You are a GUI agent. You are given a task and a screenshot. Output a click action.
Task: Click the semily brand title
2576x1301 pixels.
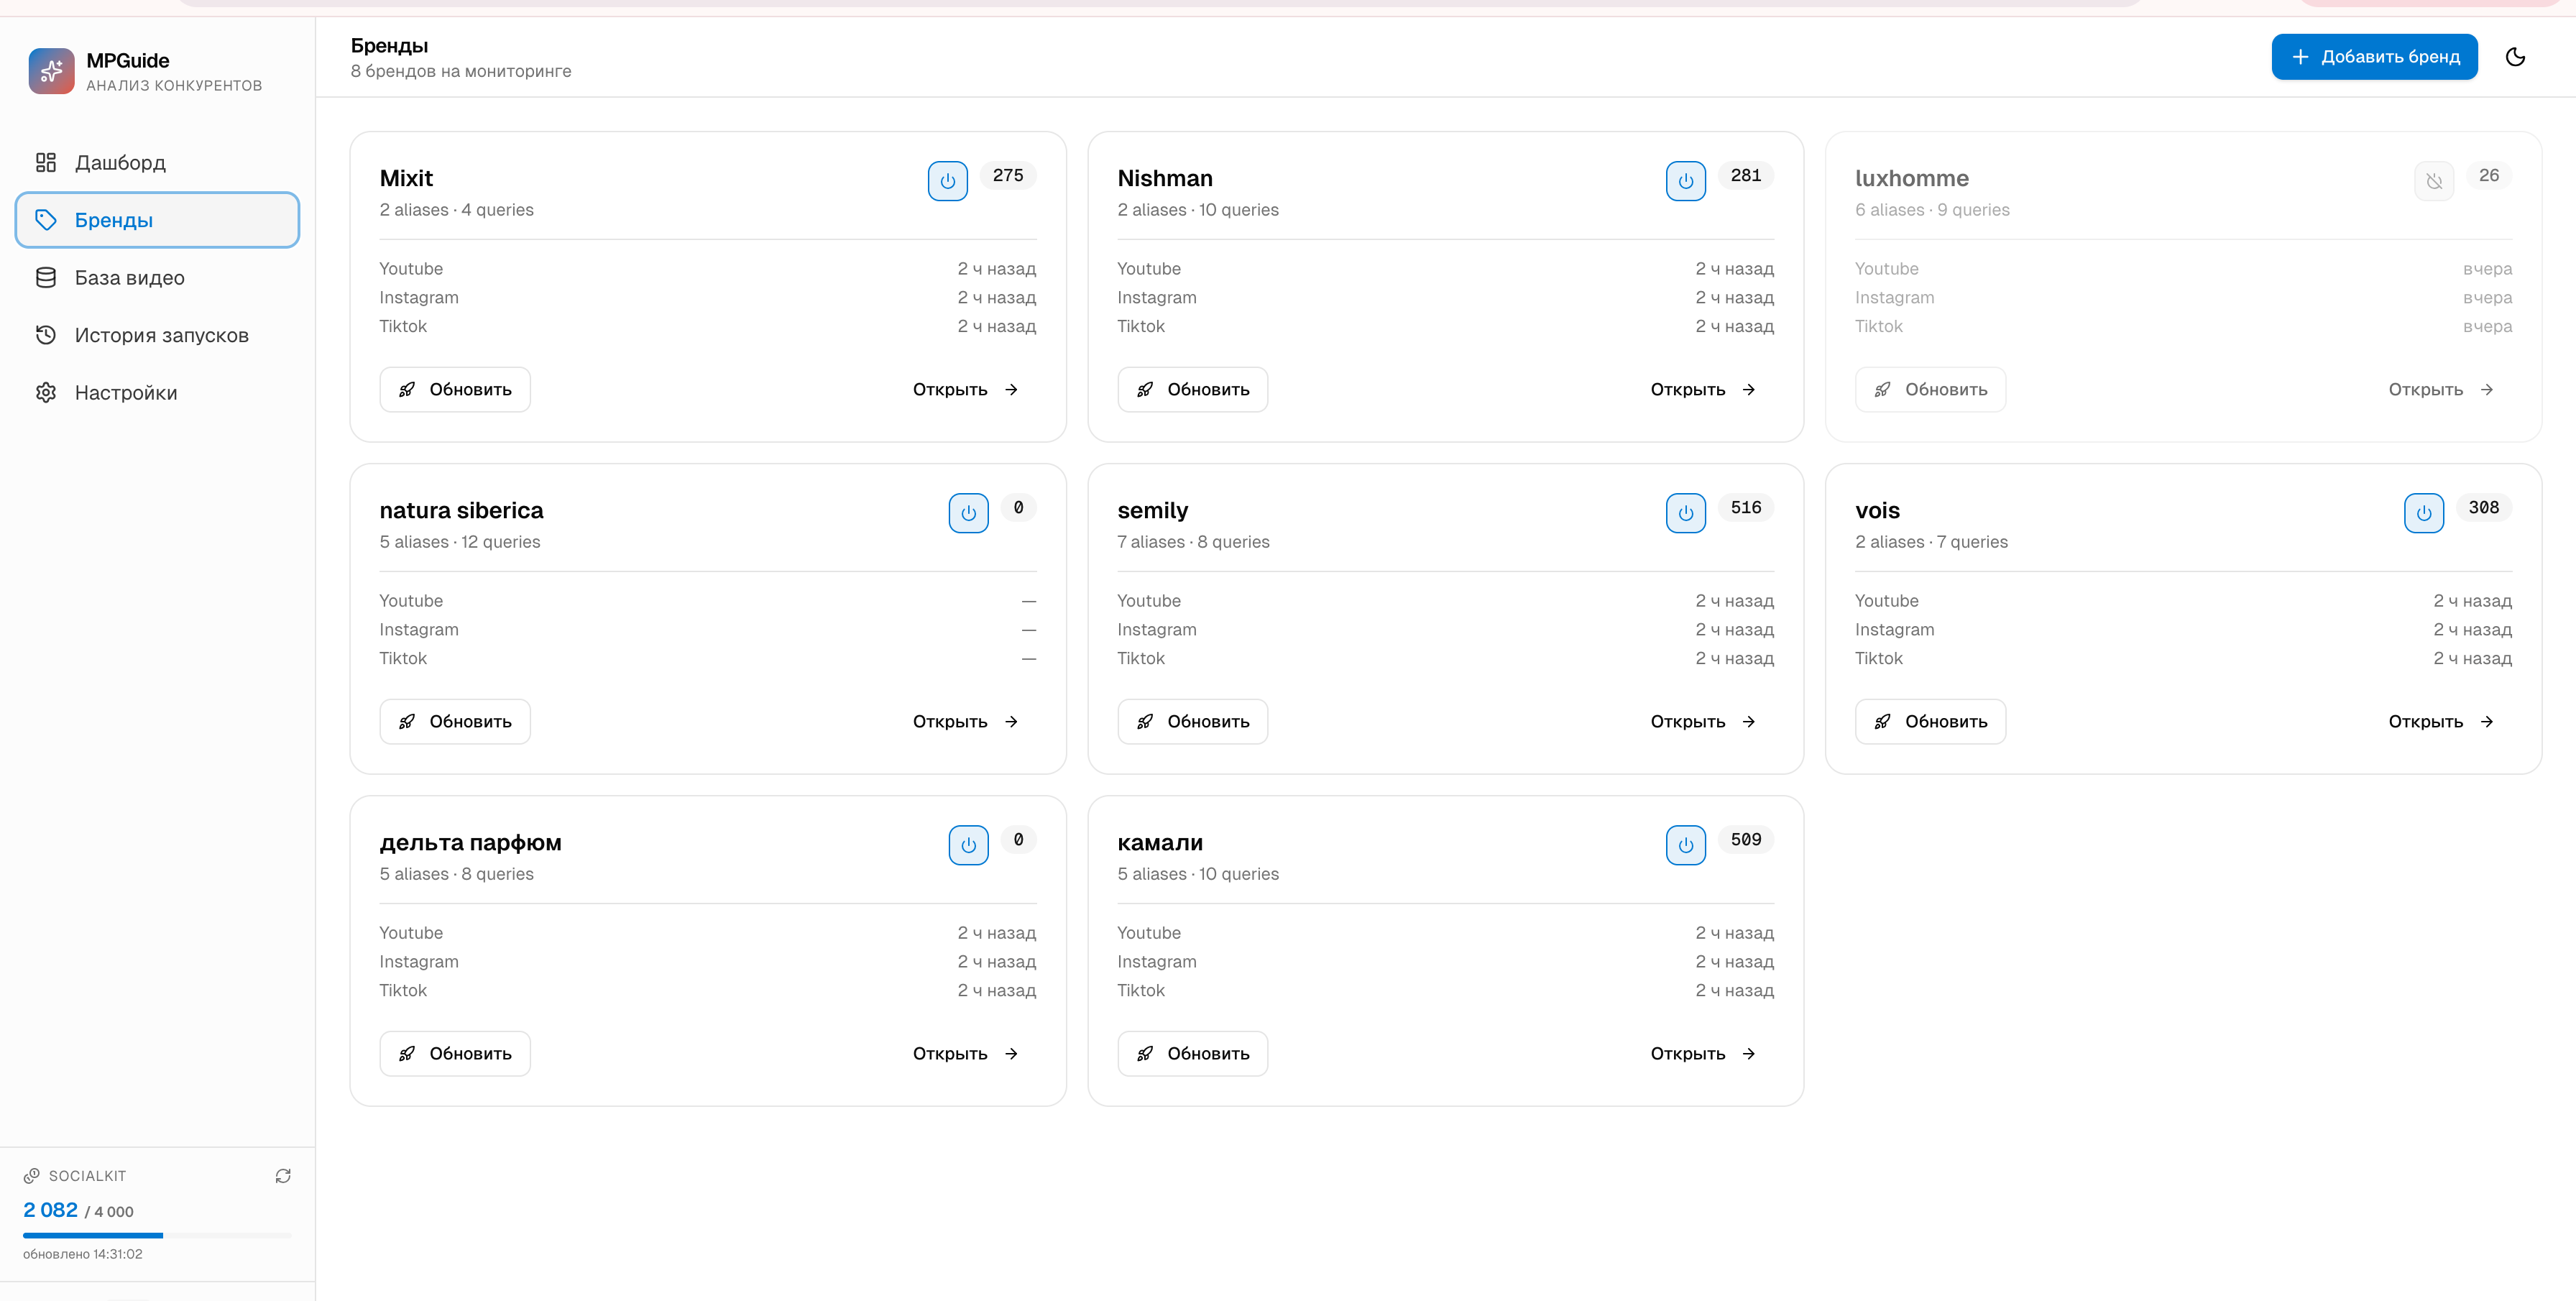(x=1153, y=510)
